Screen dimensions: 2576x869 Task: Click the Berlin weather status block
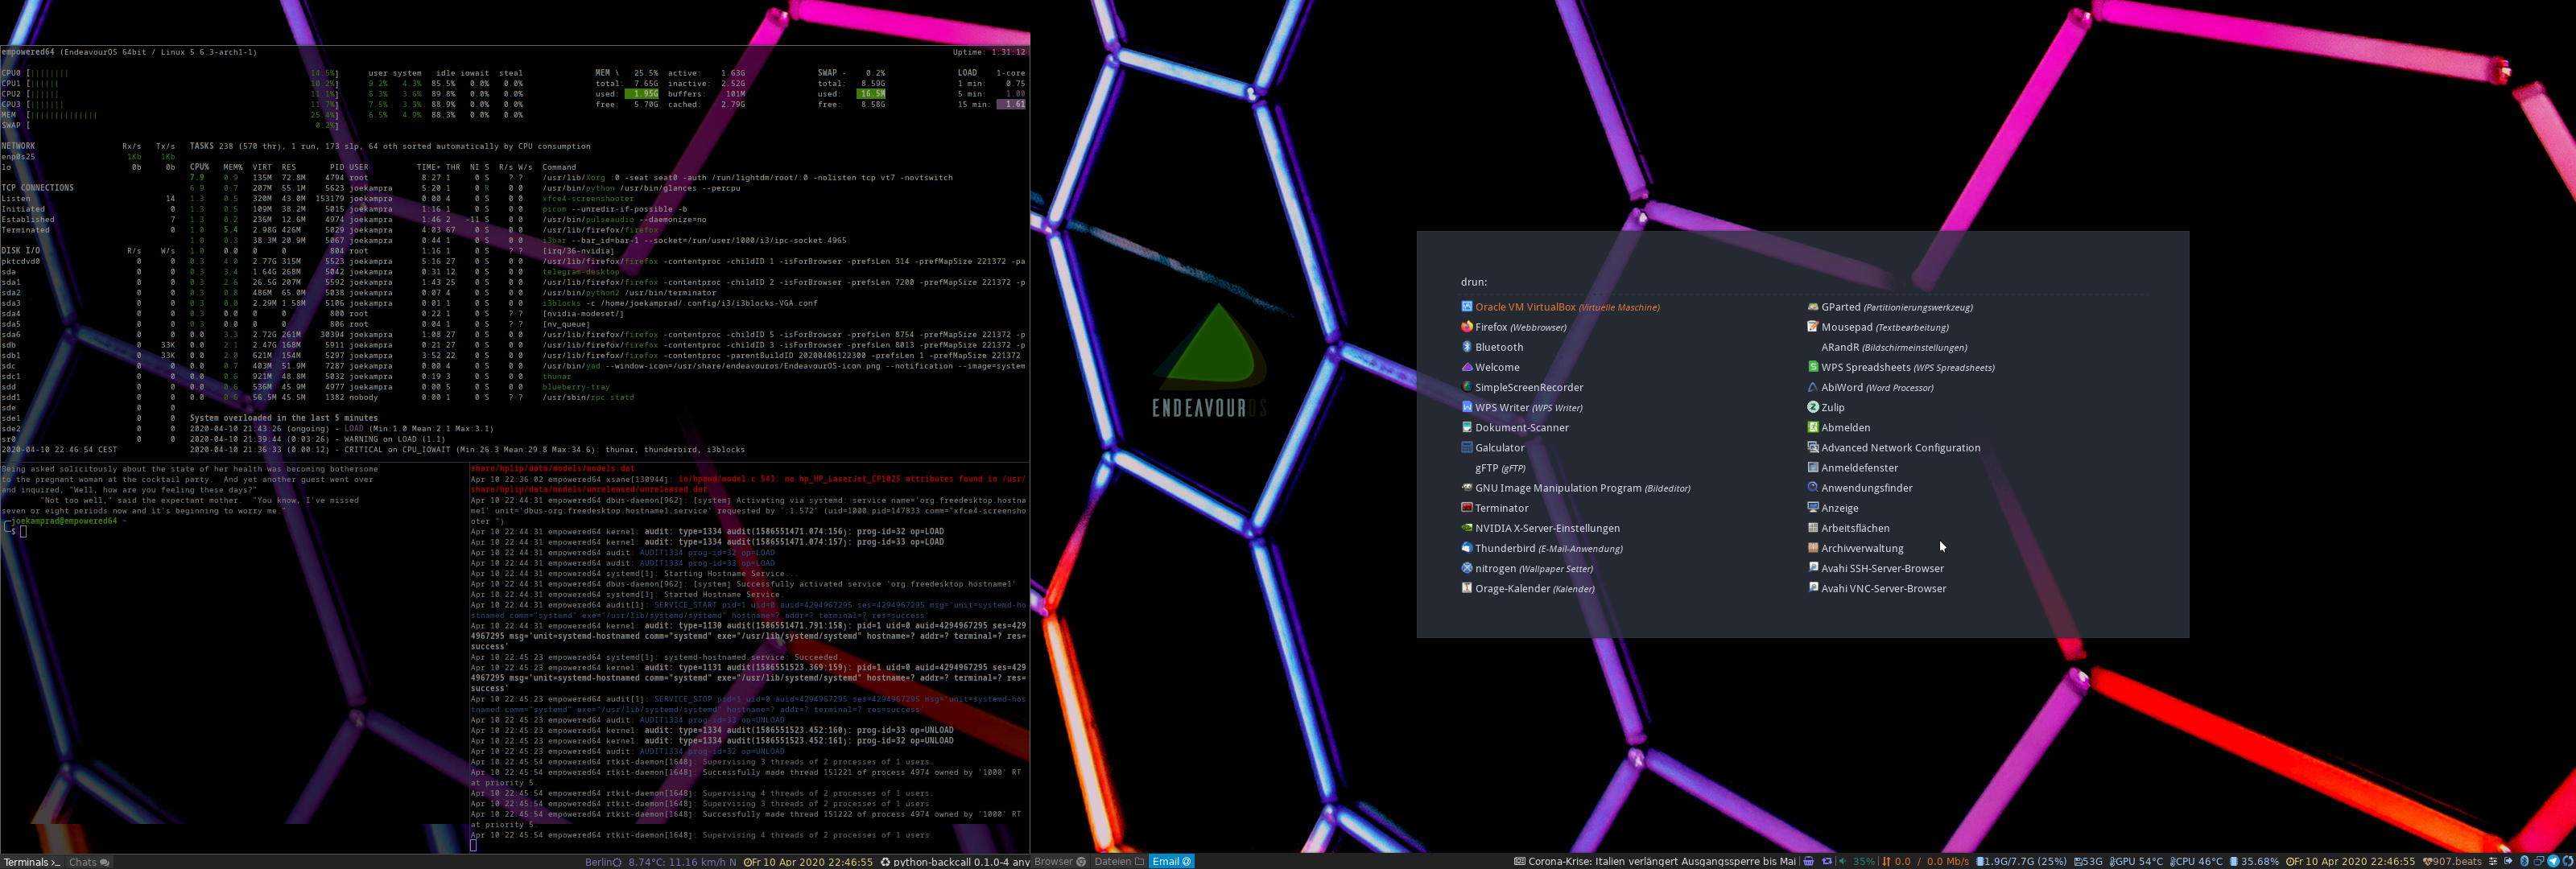pyautogui.click(x=660, y=862)
